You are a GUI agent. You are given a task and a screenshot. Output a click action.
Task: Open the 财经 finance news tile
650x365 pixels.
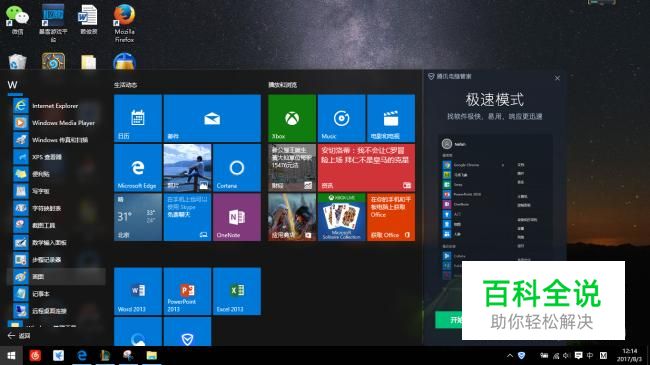click(292, 168)
